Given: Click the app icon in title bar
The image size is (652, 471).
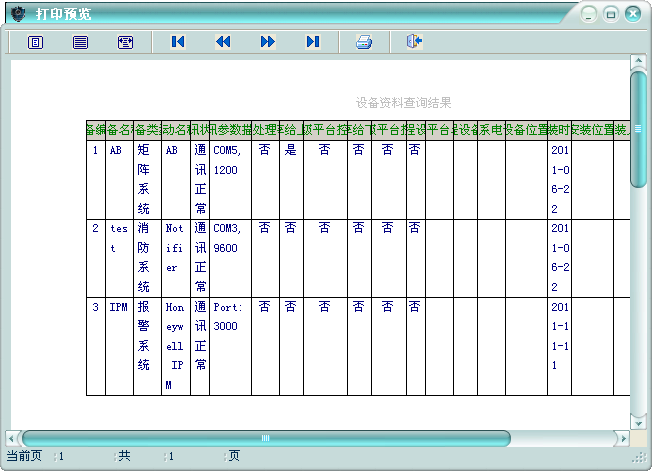Looking at the screenshot, I should click(17, 14).
